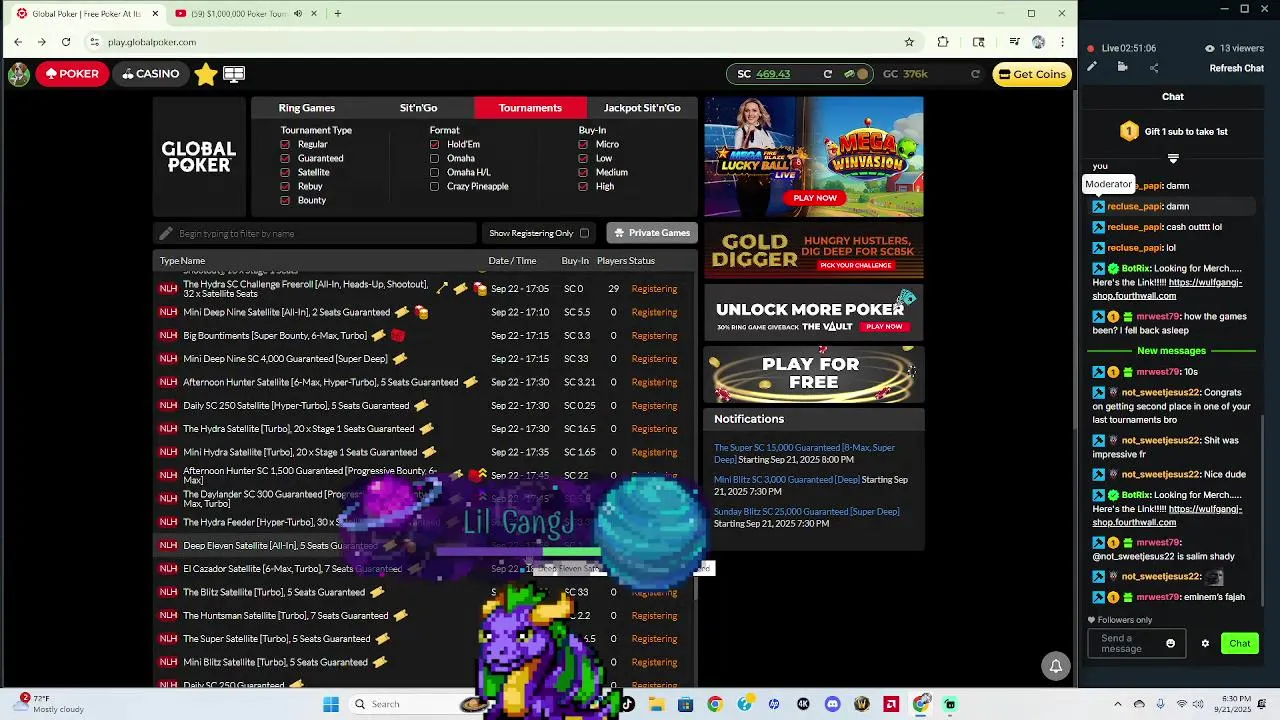Click the Get Coins button

(x=1032, y=74)
